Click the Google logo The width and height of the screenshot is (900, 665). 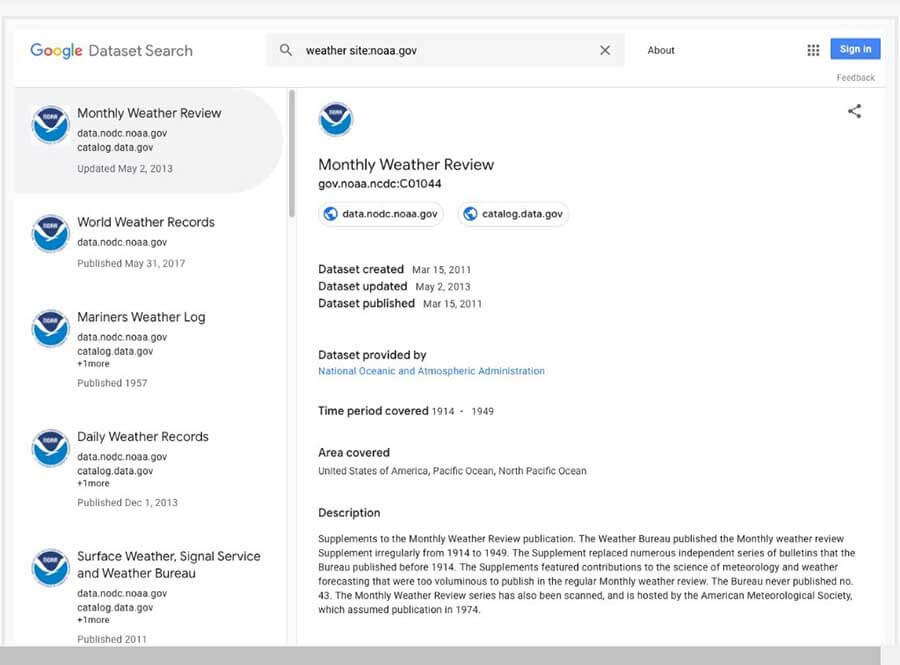[56, 50]
